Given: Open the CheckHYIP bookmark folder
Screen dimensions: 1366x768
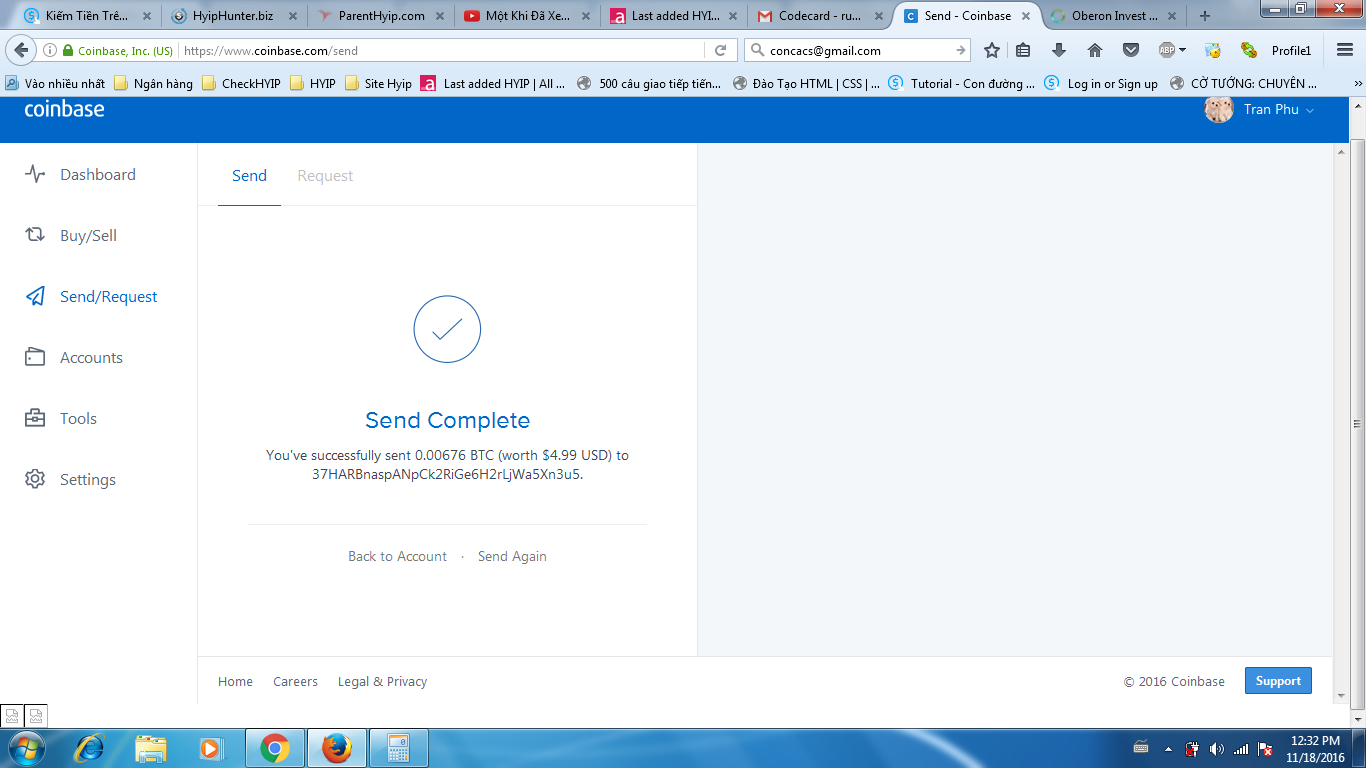Looking at the screenshot, I should [241, 84].
